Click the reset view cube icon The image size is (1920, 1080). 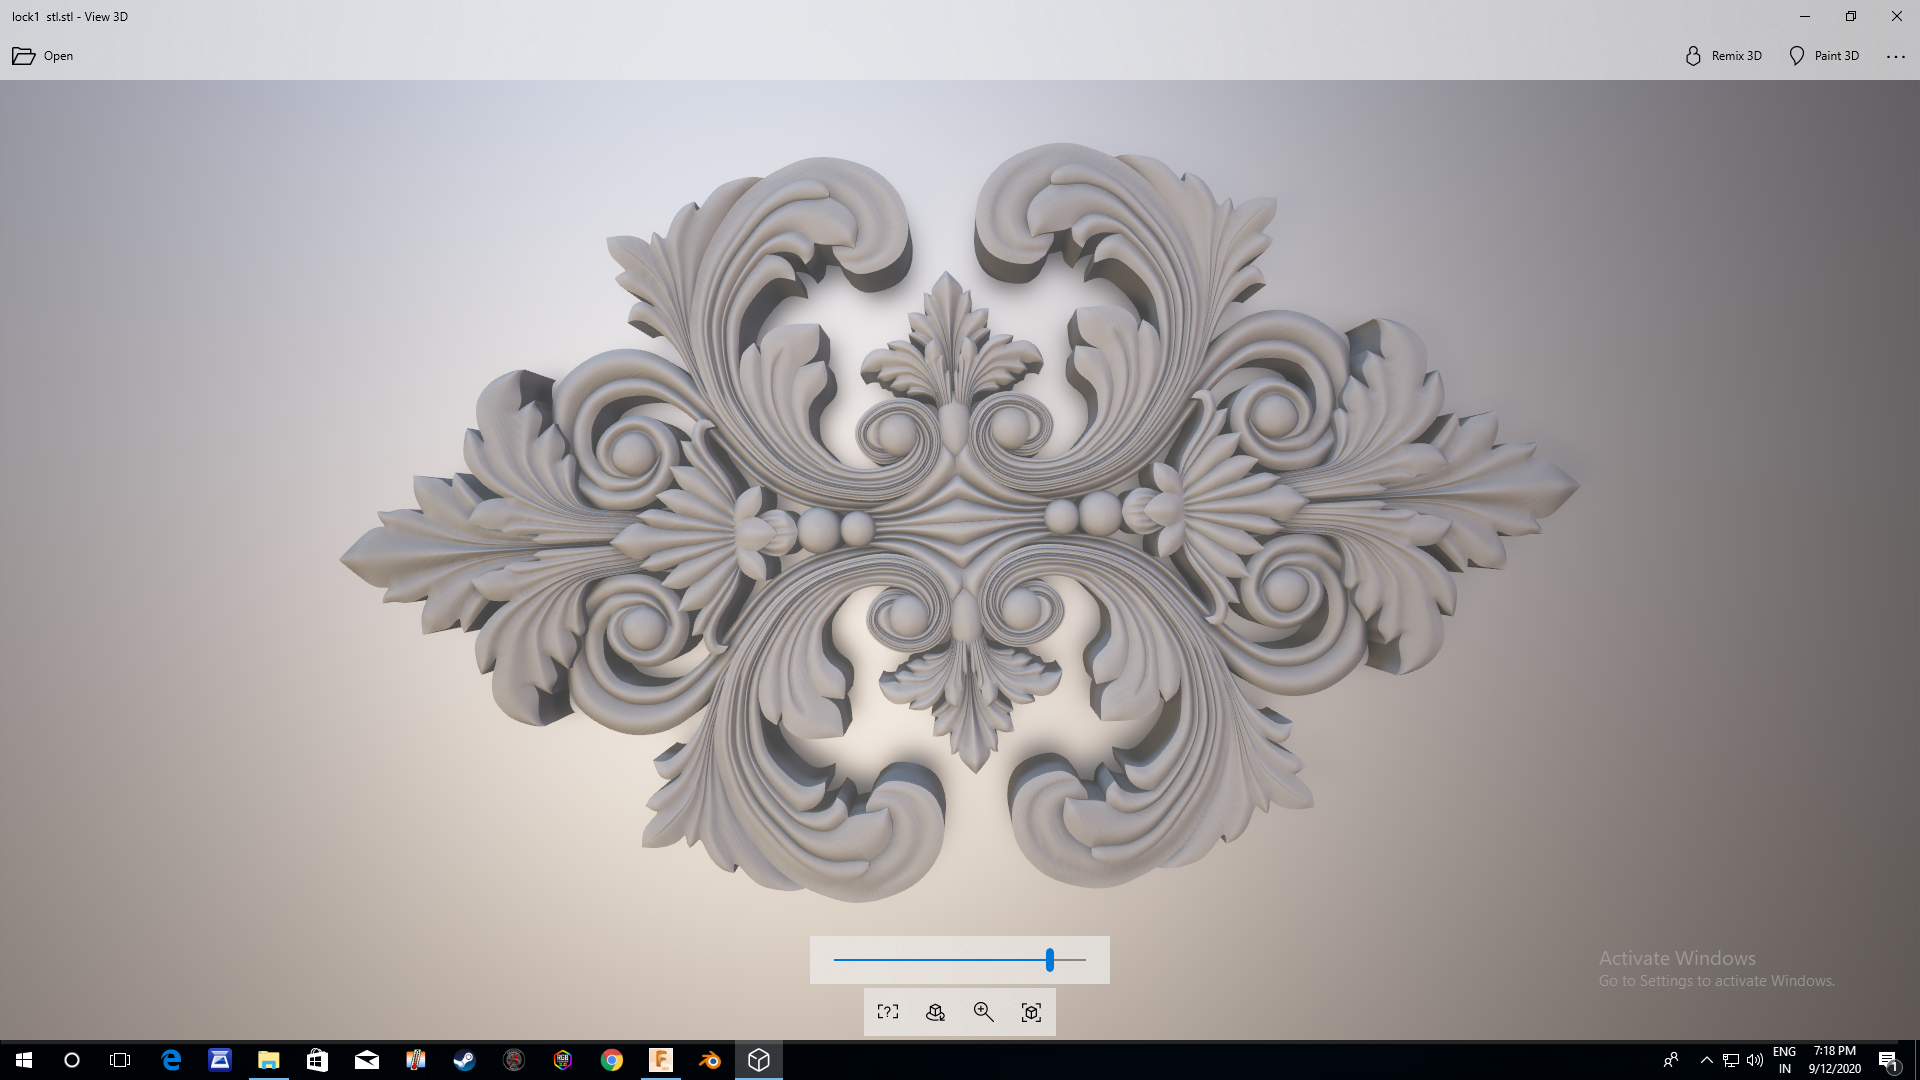click(x=1032, y=1012)
